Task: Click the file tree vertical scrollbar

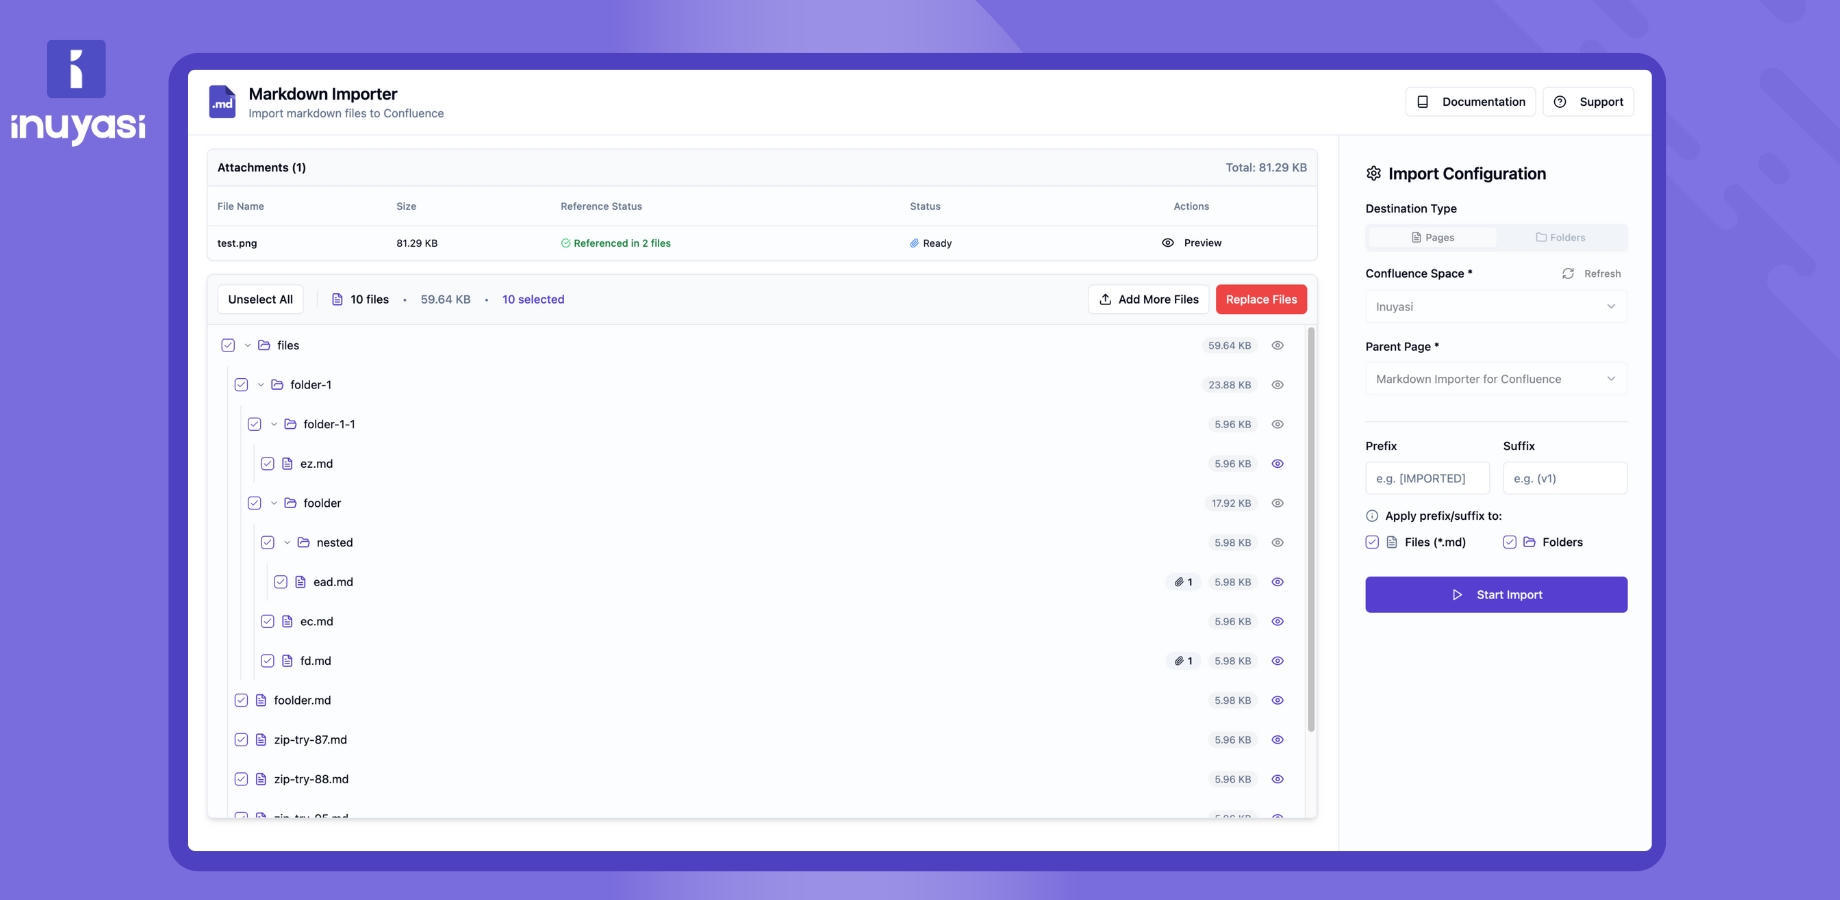Action: (x=1311, y=530)
